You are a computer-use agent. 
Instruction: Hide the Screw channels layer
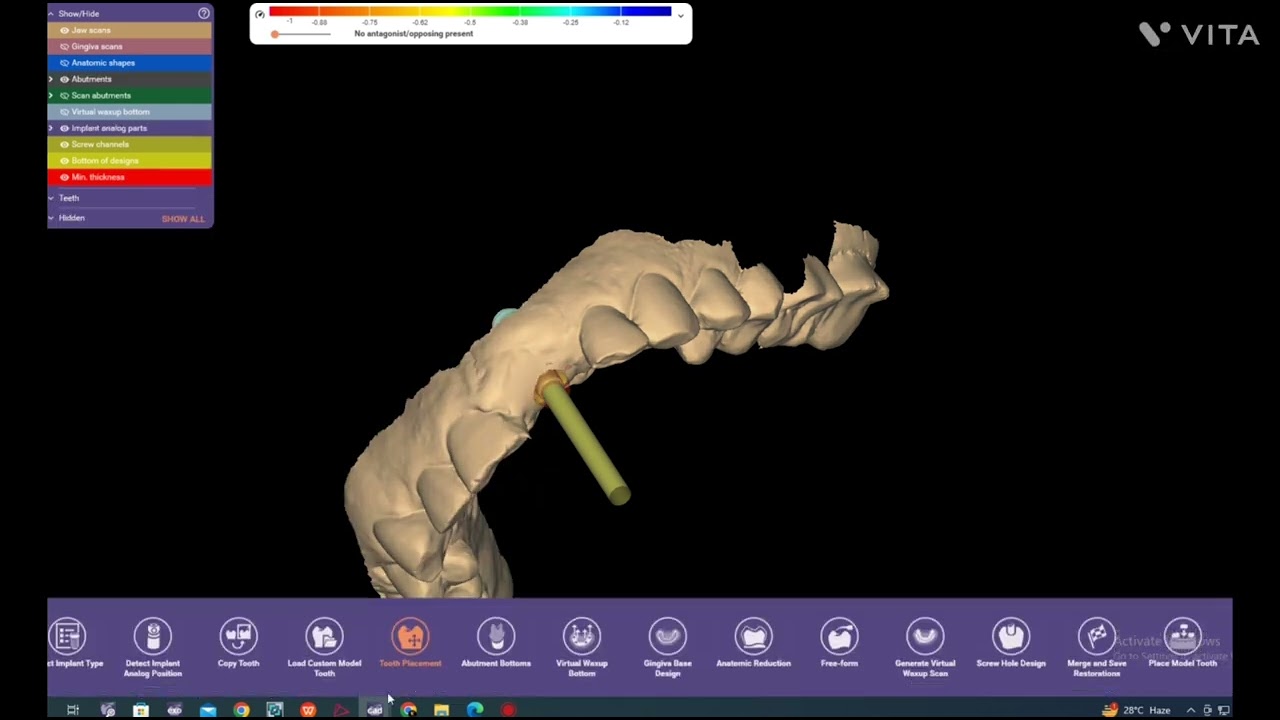pos(65,144)
